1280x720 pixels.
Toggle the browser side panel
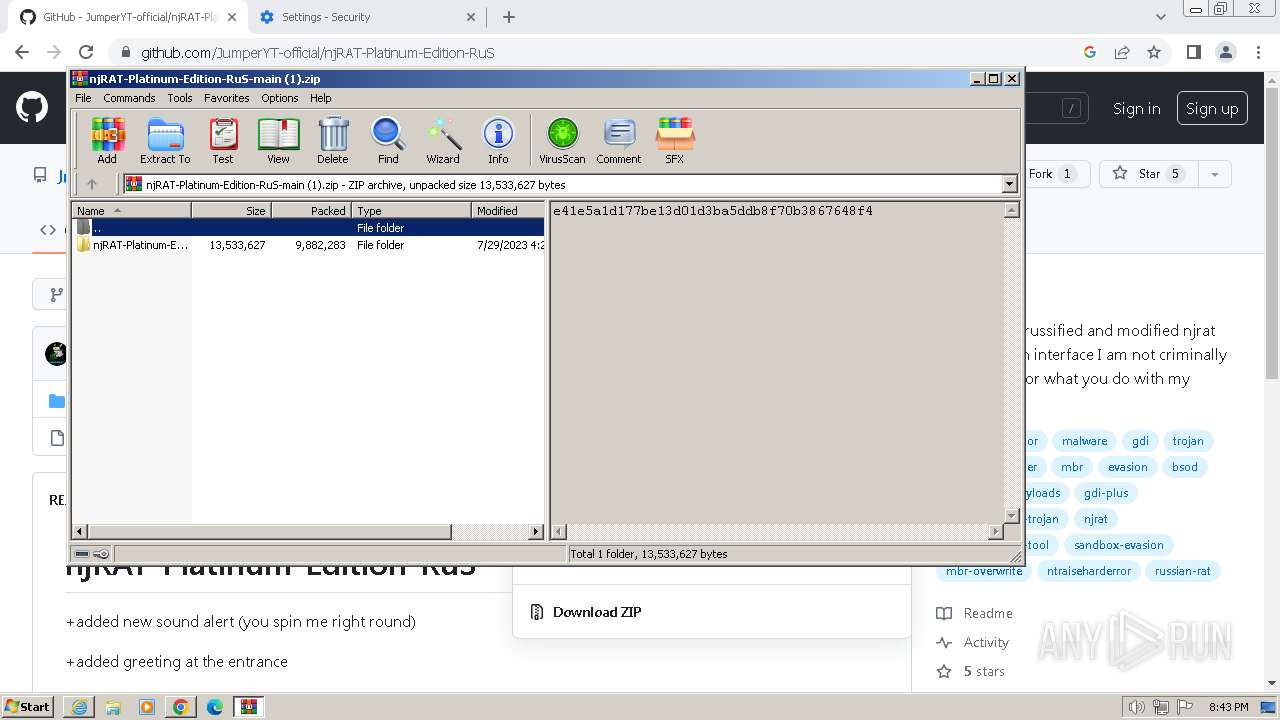point(1193,52)
